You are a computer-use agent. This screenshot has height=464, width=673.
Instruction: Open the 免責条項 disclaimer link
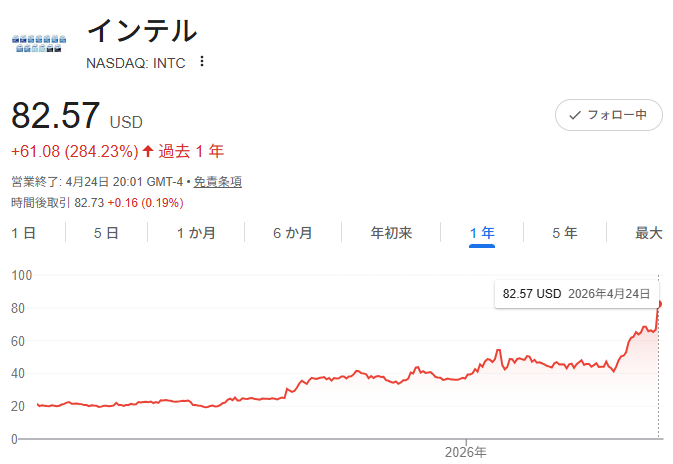click(217, 182)
